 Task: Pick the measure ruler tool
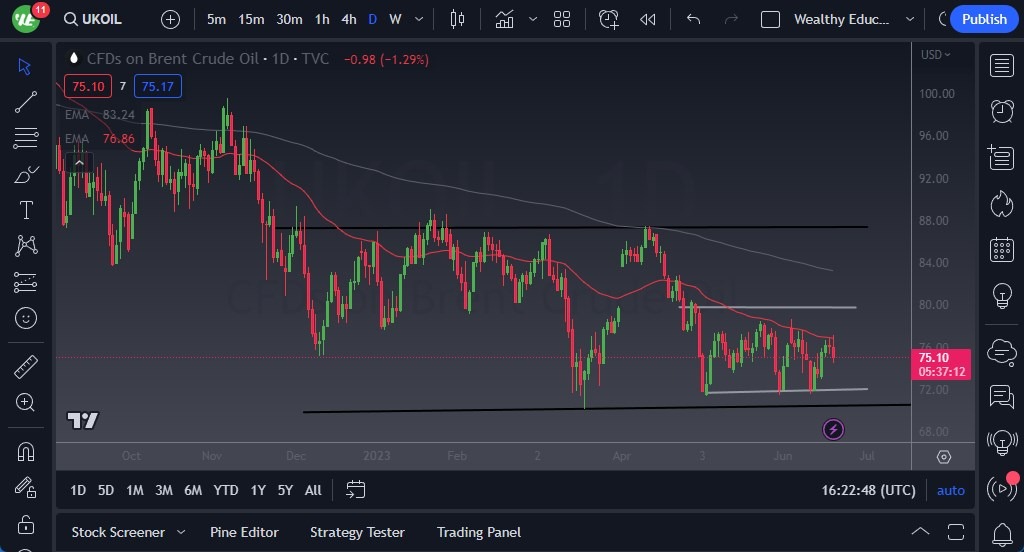[x=26, y=367]
